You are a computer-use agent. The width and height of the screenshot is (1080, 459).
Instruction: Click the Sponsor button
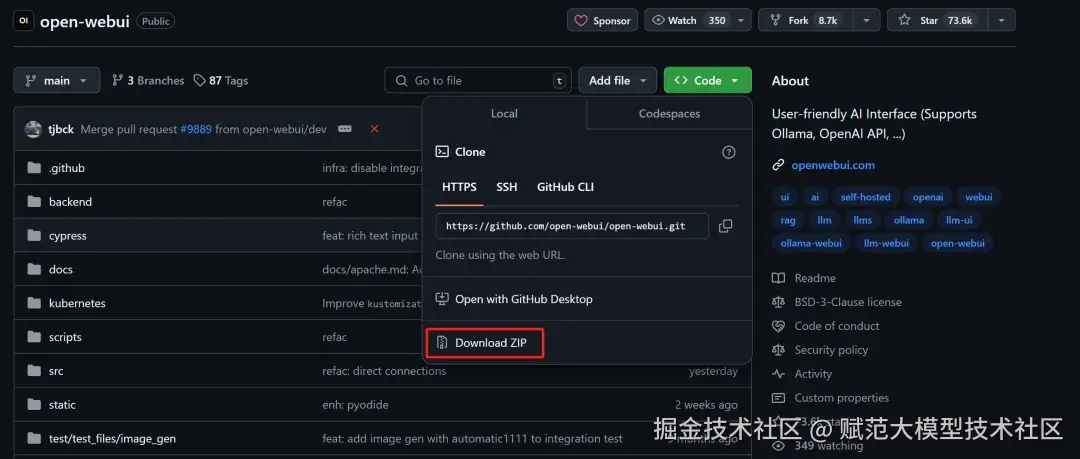point(602,21)
